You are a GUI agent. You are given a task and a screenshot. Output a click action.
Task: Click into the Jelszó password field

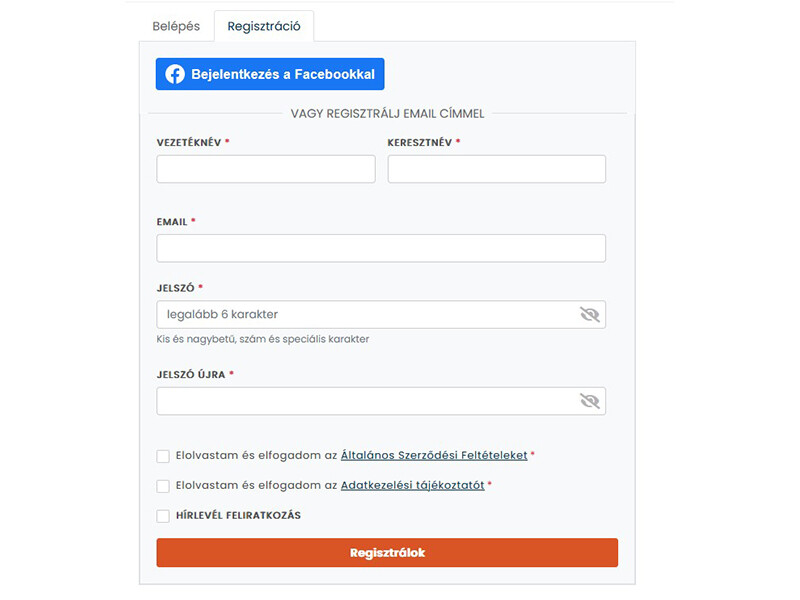tap(366, 315)
